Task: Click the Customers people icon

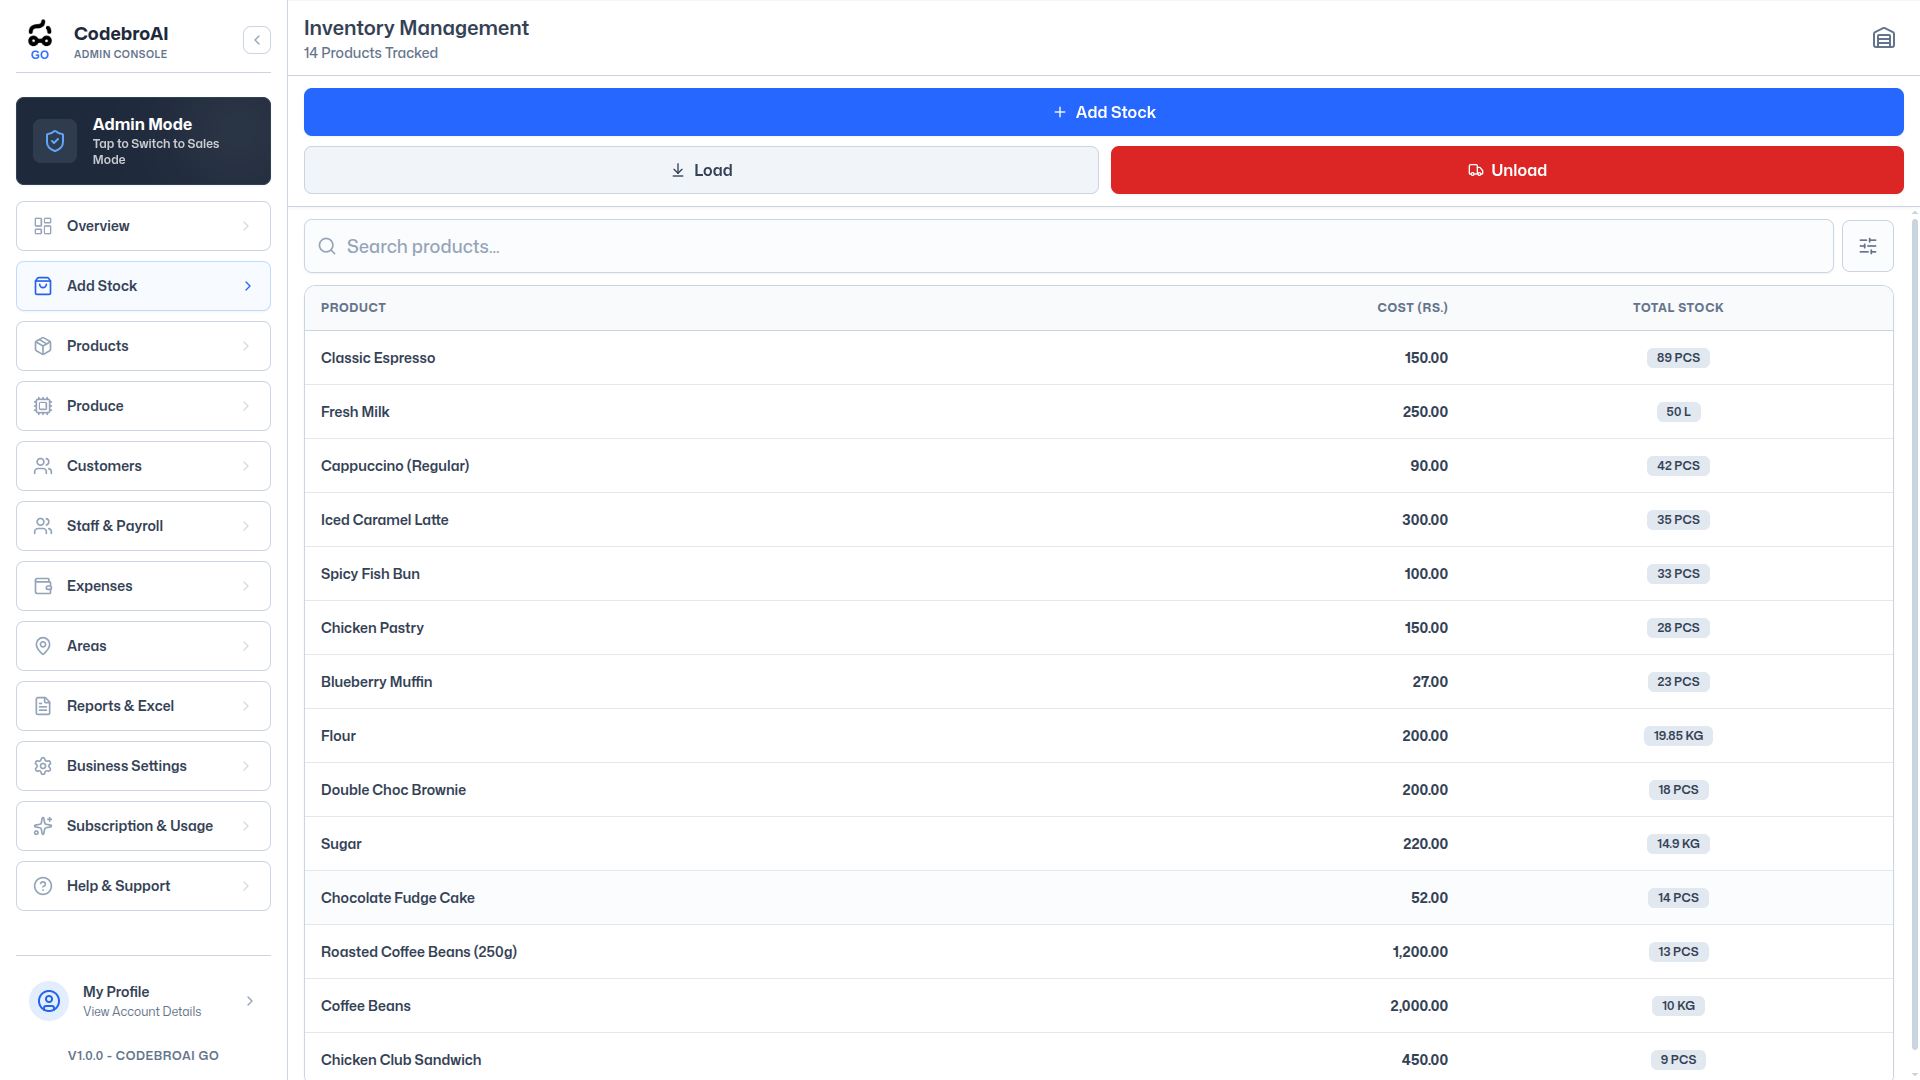Action: [x=43, y=466]
